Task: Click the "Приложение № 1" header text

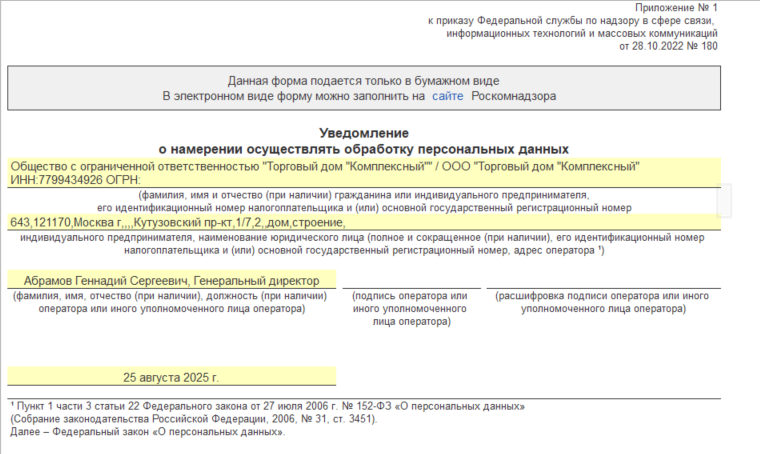Action: click(682, 7)
